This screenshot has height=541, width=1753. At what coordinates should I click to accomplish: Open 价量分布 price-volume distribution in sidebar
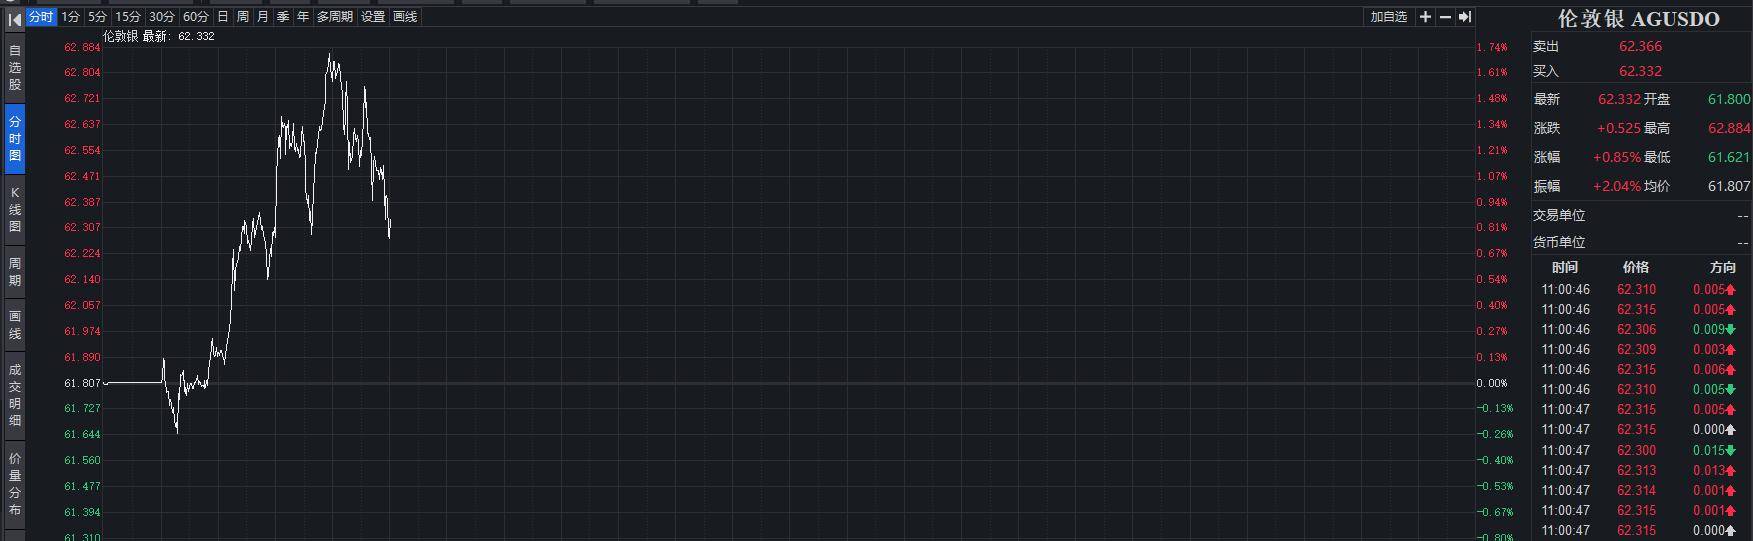(x=15, y=483)
